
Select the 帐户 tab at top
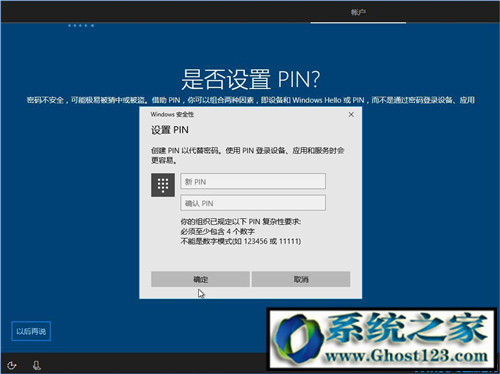point(358,12)
